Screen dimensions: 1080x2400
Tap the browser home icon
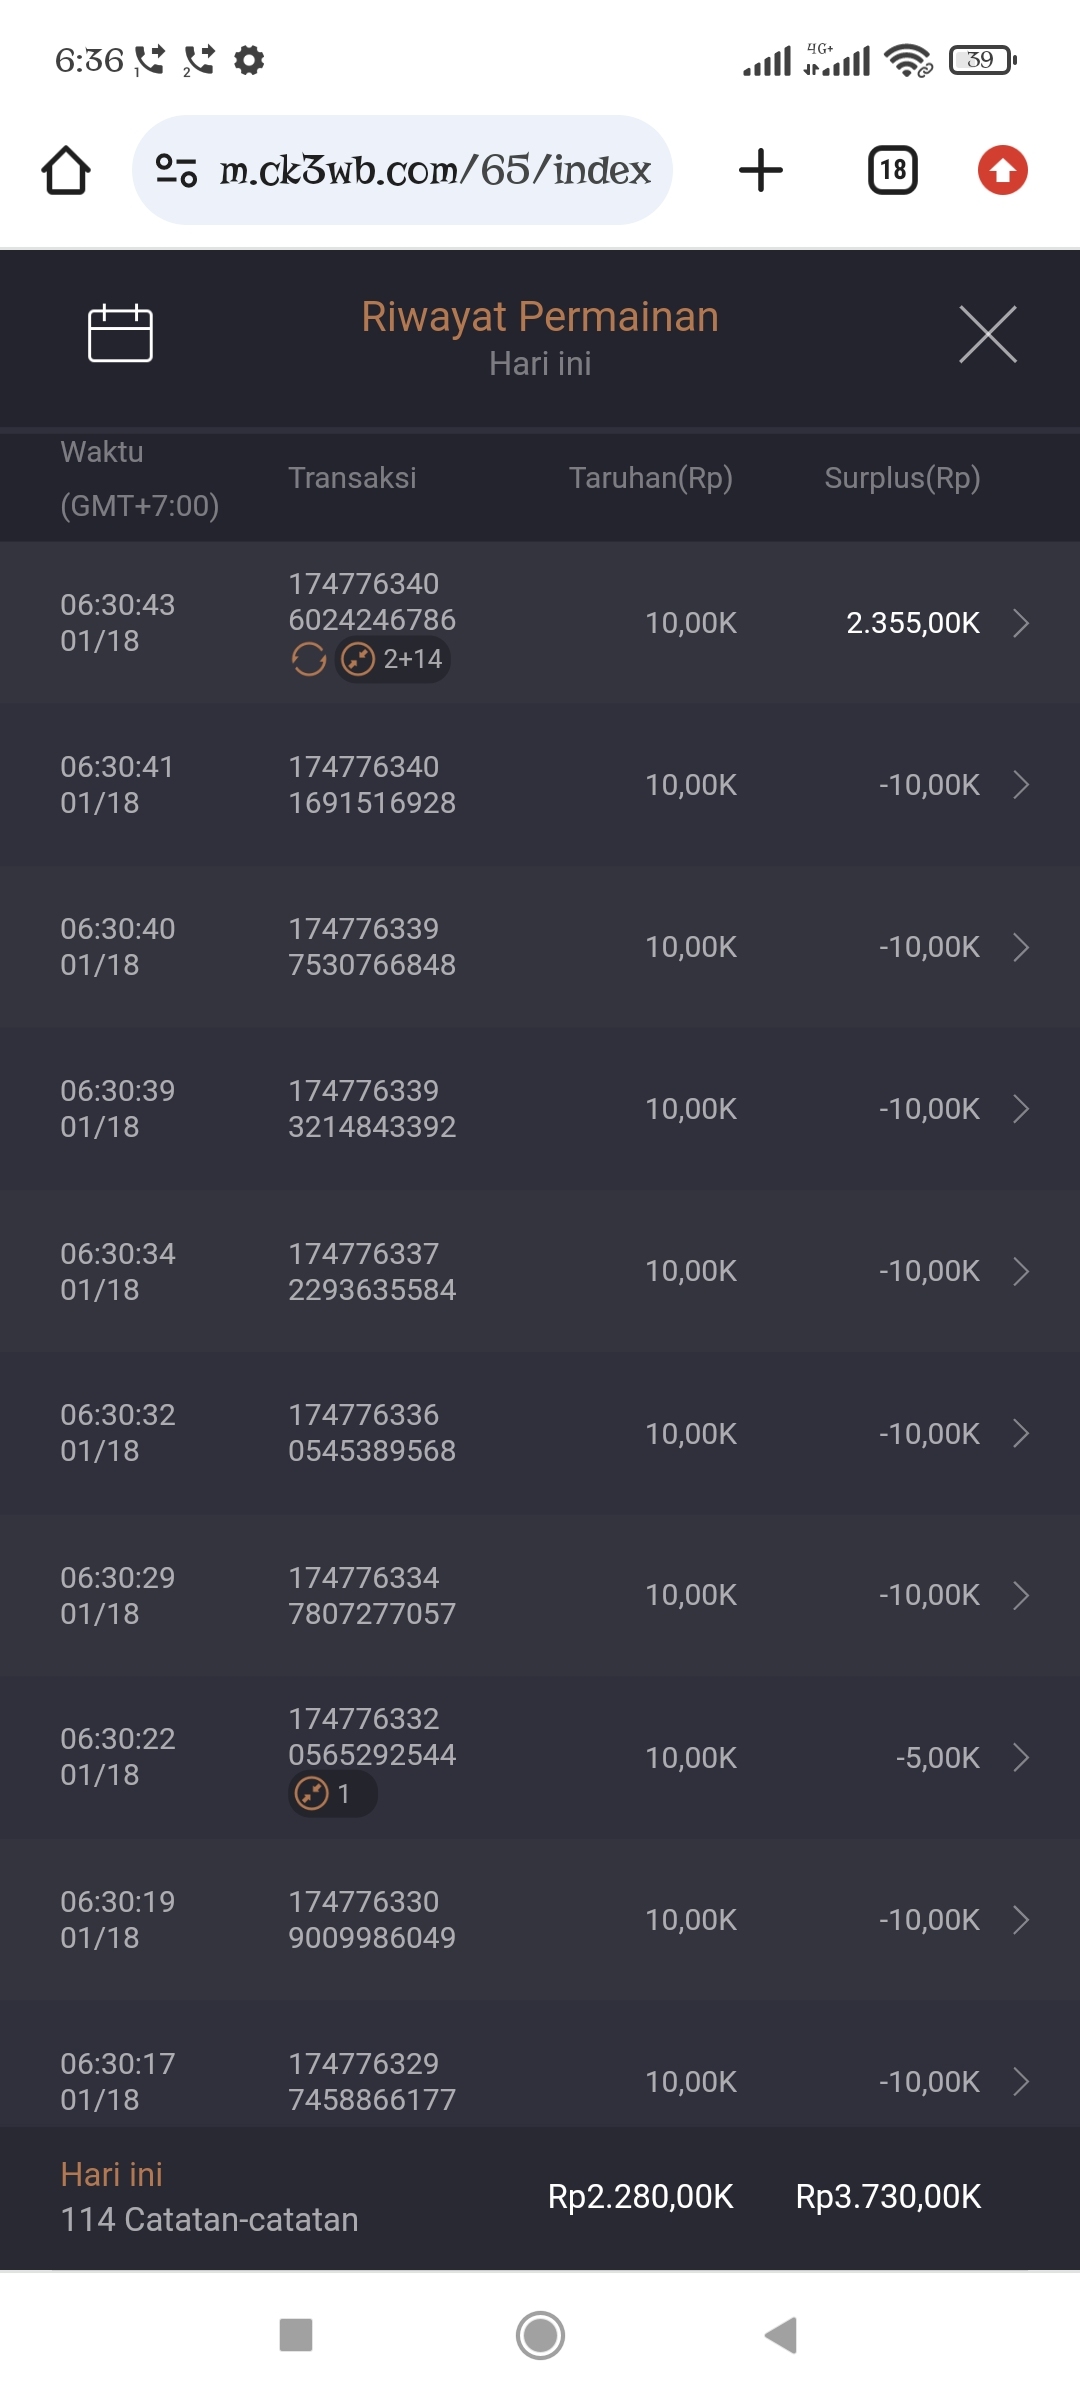point(66,170)
